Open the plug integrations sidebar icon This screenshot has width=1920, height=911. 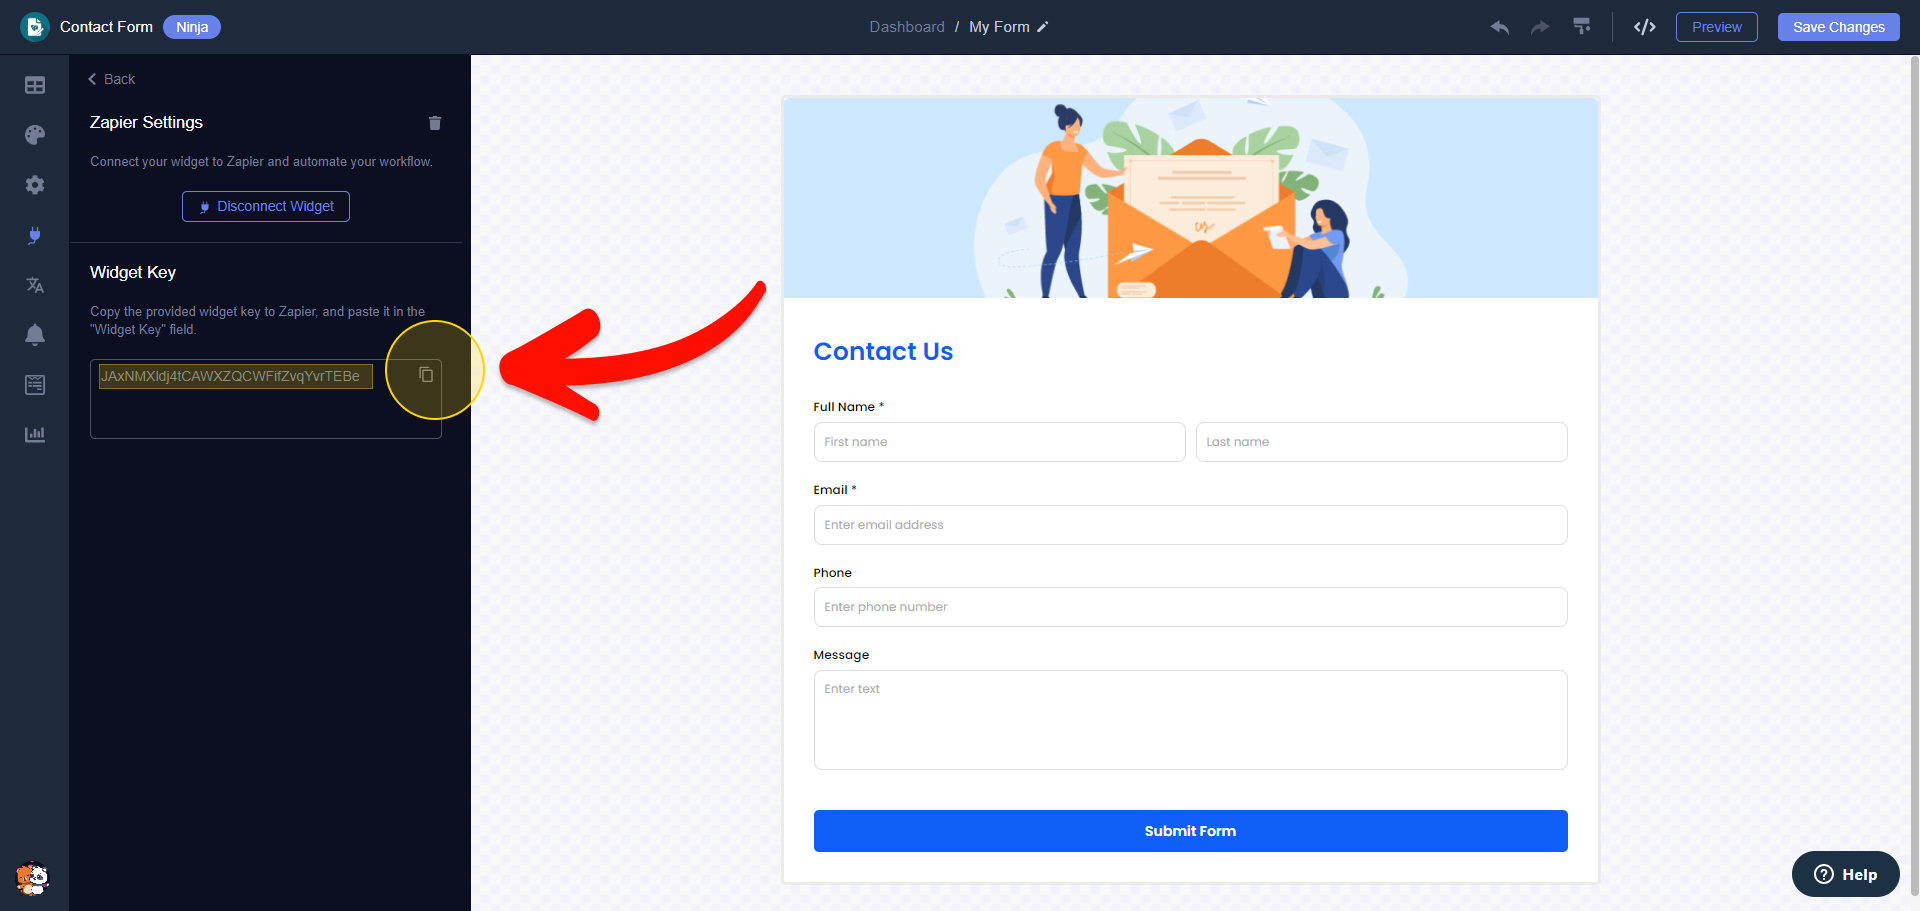click(x=35, y=235)
